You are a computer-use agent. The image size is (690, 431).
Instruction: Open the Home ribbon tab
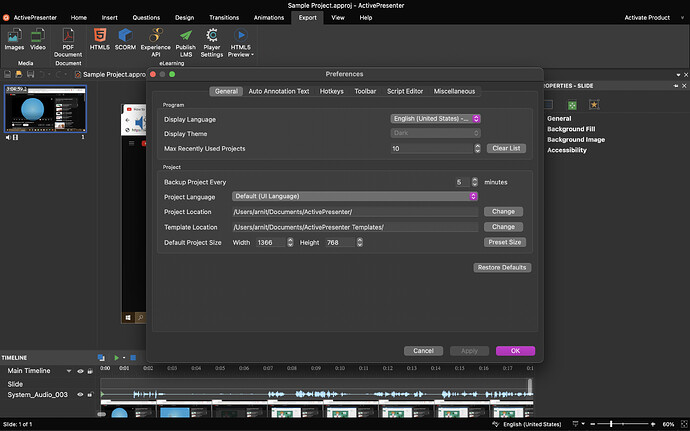[79, 18]
